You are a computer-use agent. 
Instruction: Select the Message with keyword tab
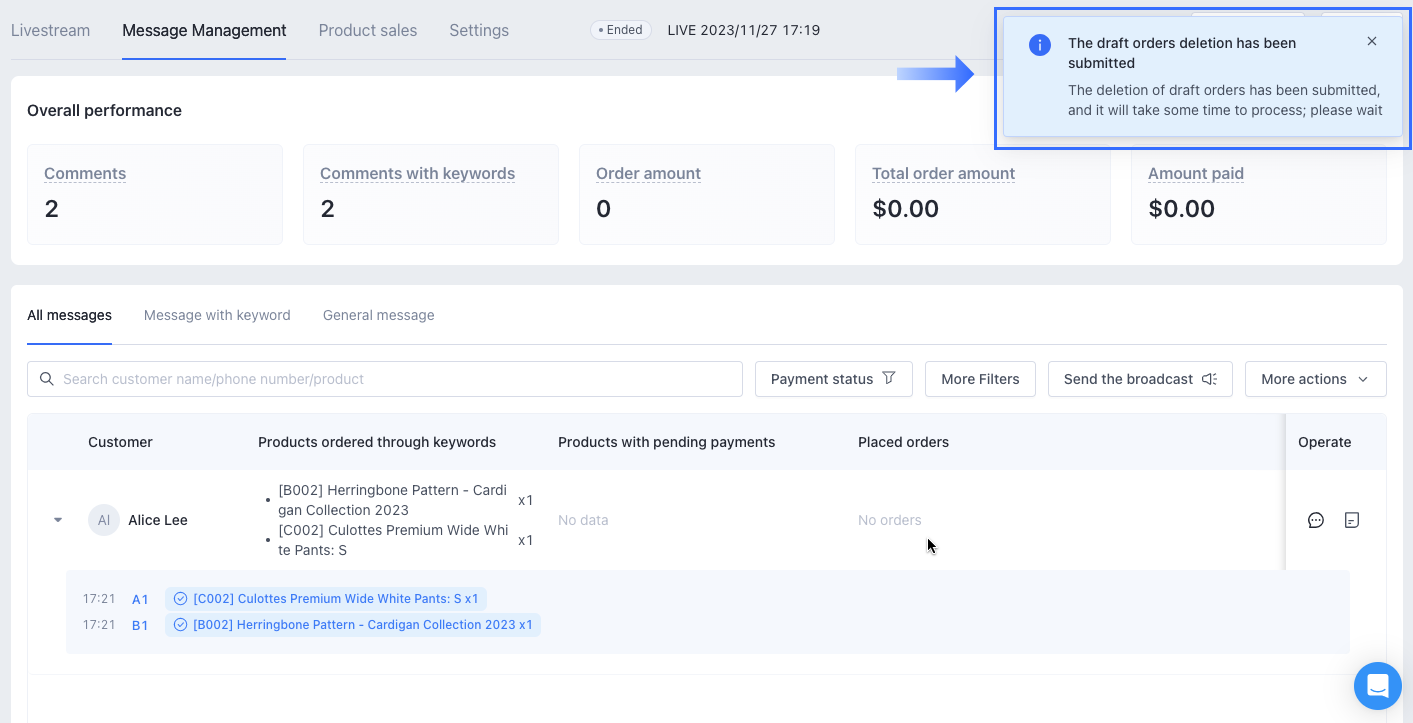217,315
